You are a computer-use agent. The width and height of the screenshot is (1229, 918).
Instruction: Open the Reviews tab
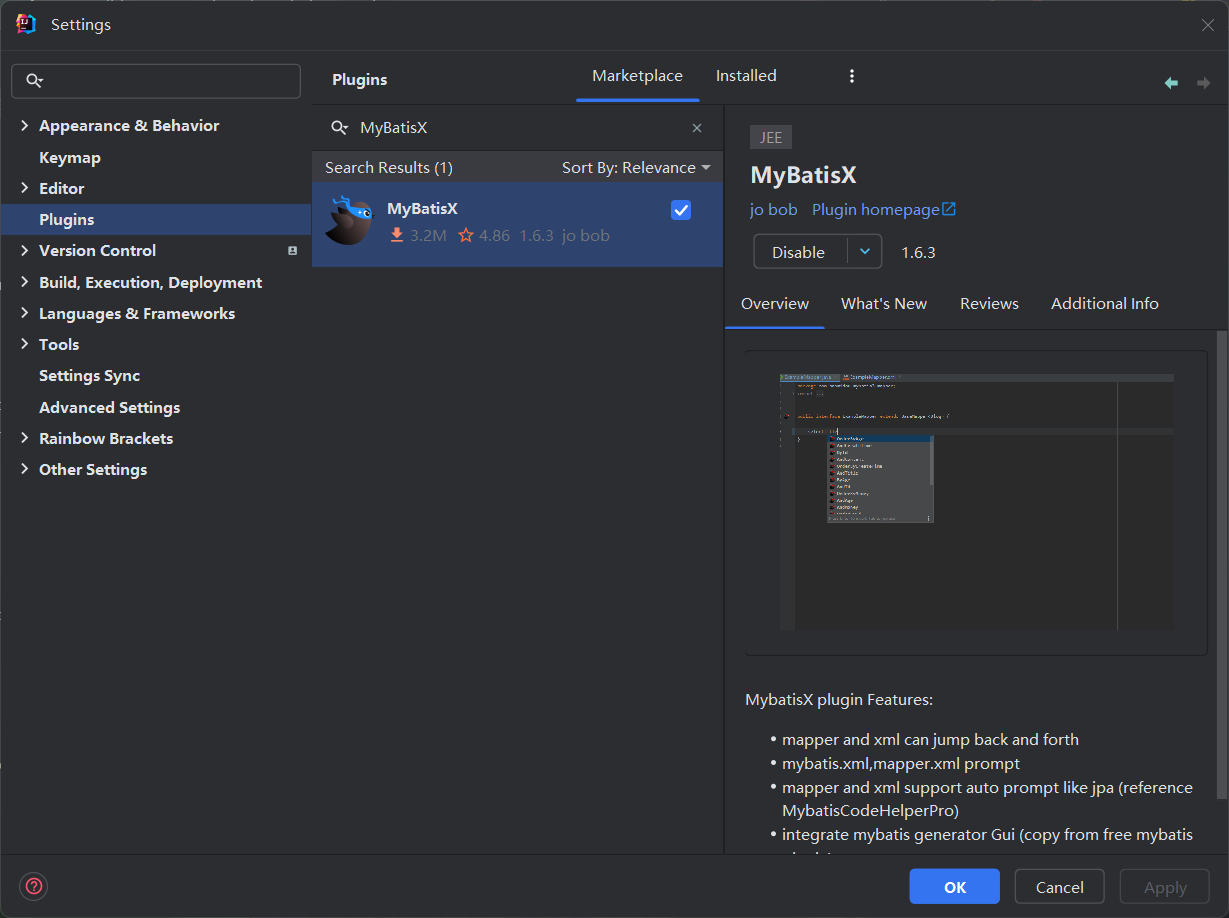[989, 304]
